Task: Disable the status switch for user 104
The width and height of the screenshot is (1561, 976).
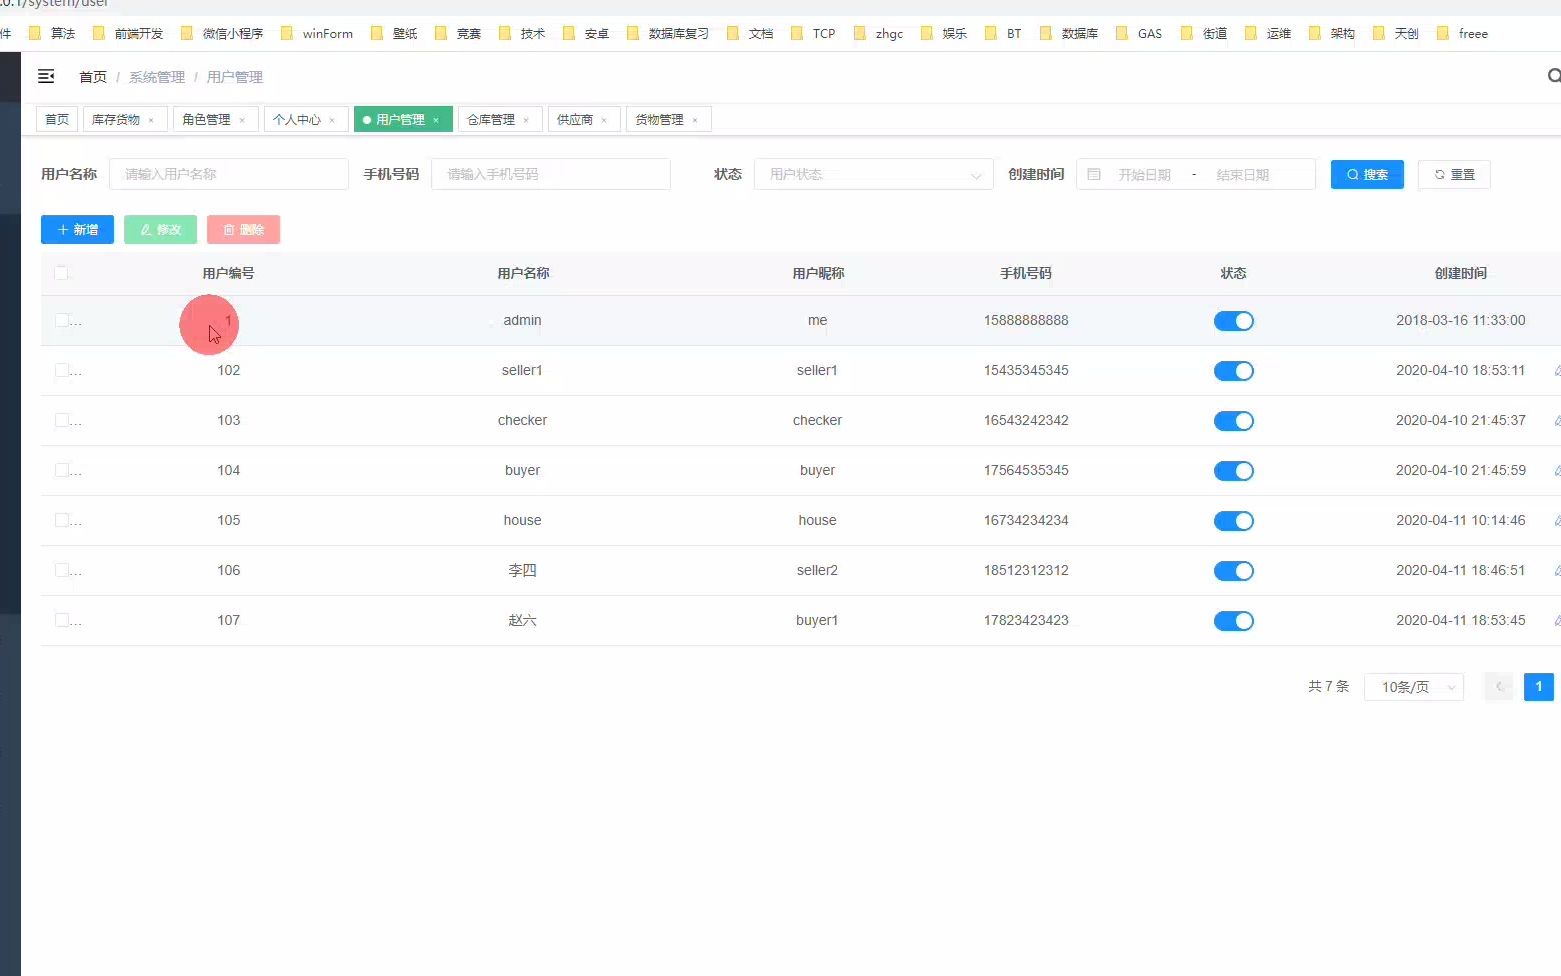Action: [x=1233, y=471]
